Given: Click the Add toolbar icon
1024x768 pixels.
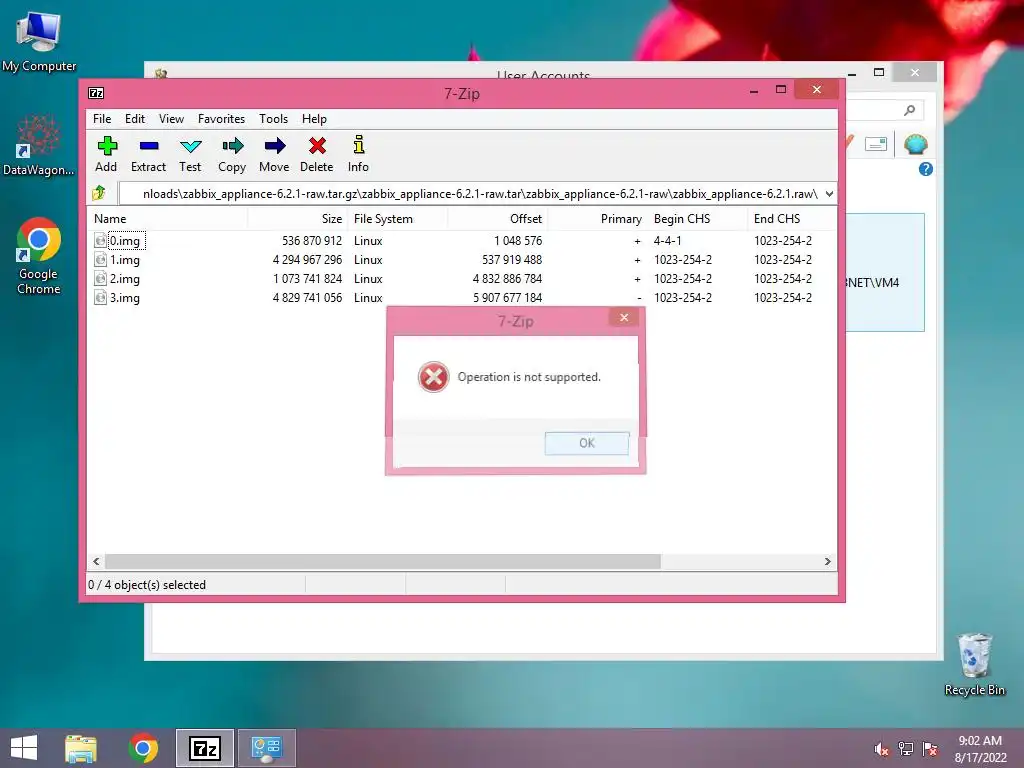Looking at the screenshot, I should click(x=106, y=146).
